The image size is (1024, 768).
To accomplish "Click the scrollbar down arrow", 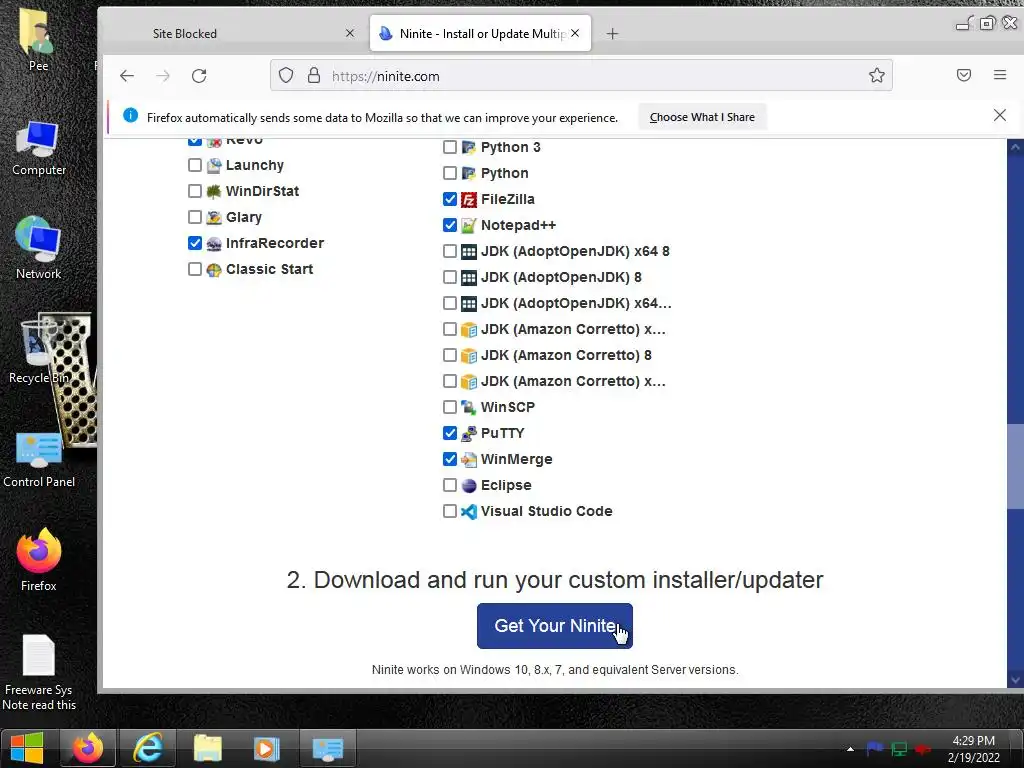I will (1015, 680).
